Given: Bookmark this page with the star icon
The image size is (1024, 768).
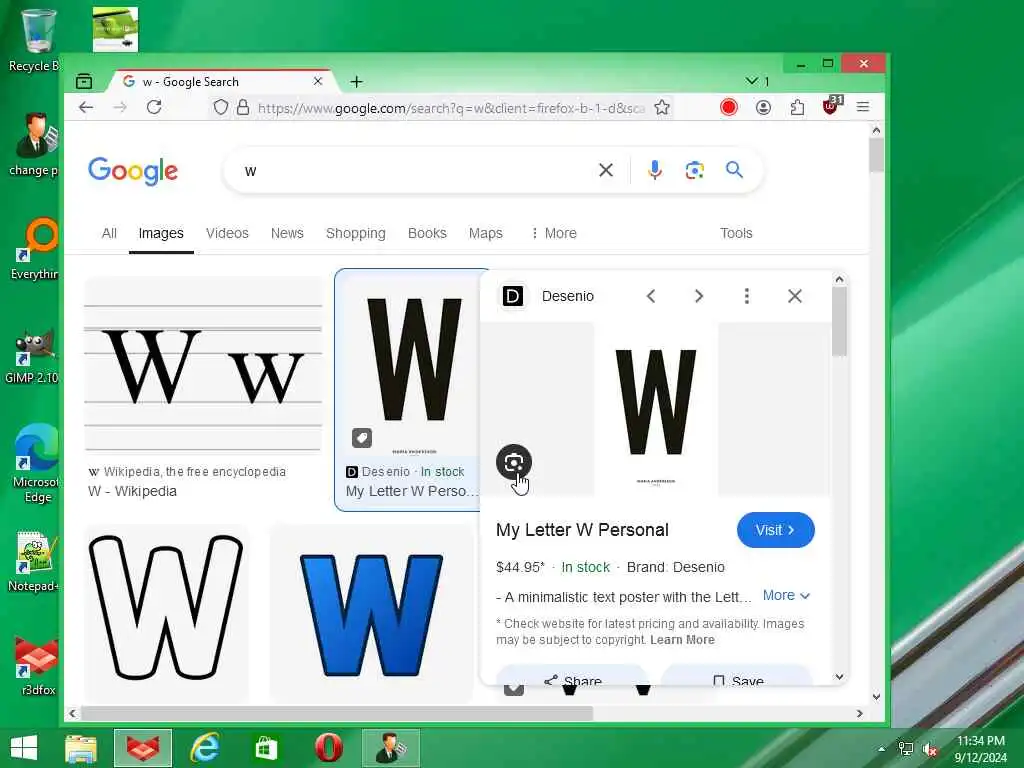Looking at the screenshot, I should click(662, 107).
